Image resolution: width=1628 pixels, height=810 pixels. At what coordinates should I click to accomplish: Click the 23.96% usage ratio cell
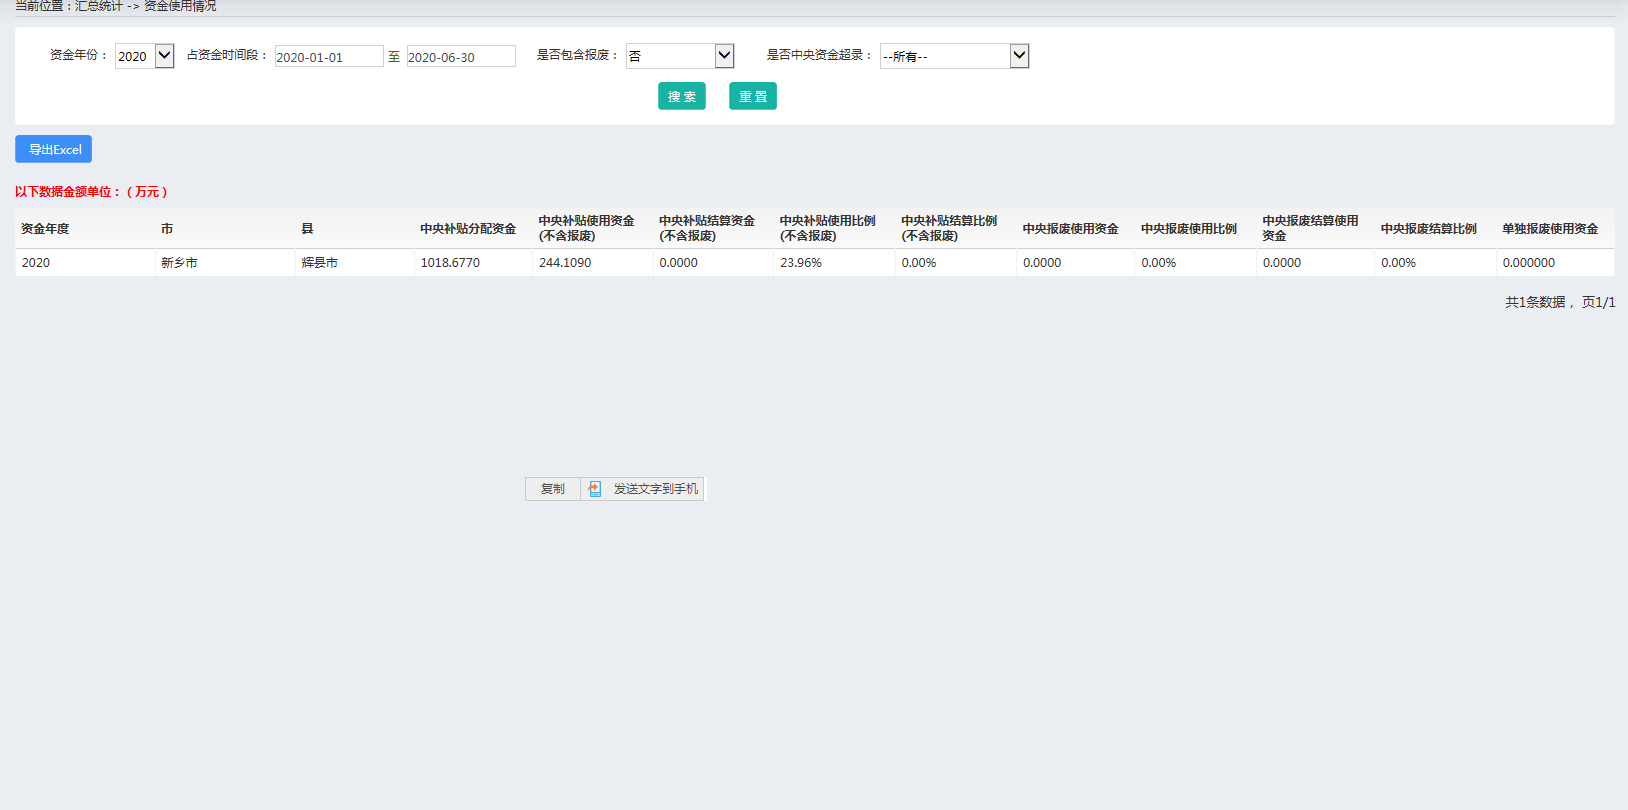click(x=801, y=263)
